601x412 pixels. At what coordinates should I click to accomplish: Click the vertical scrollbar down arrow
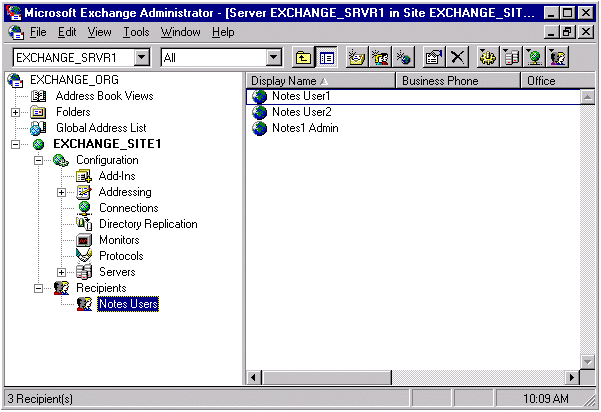click(587, 361)
